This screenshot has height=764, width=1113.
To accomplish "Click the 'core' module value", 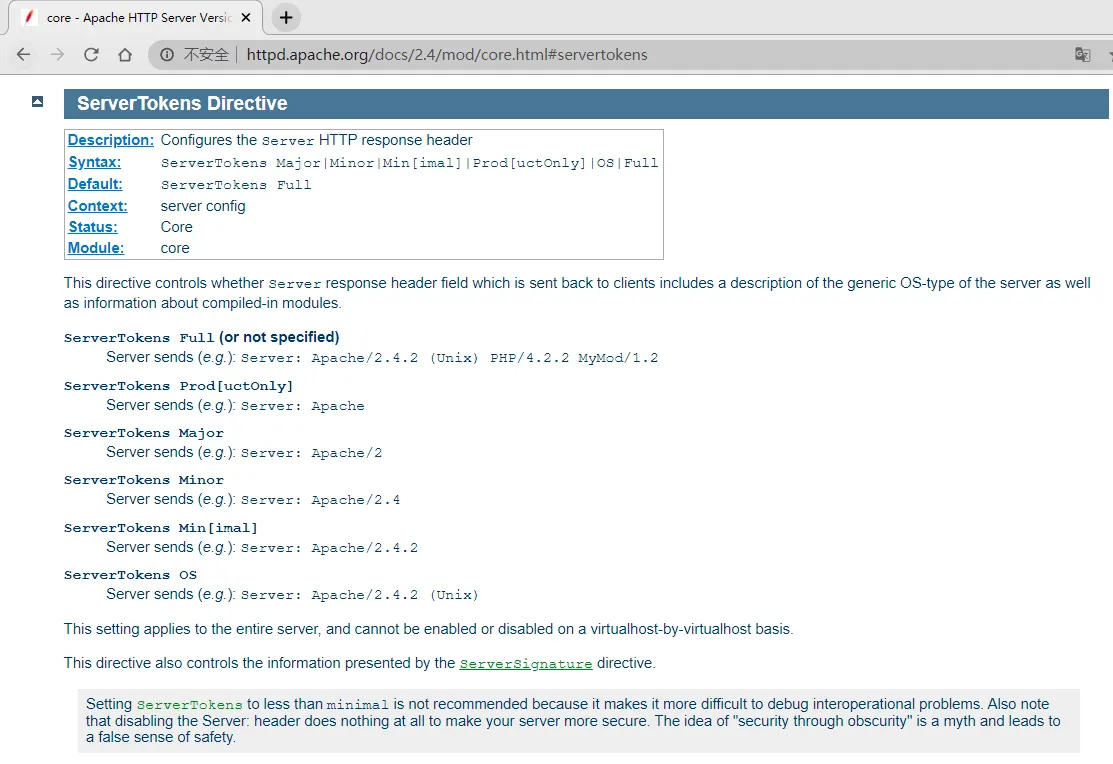I will [x=175, y=249].
